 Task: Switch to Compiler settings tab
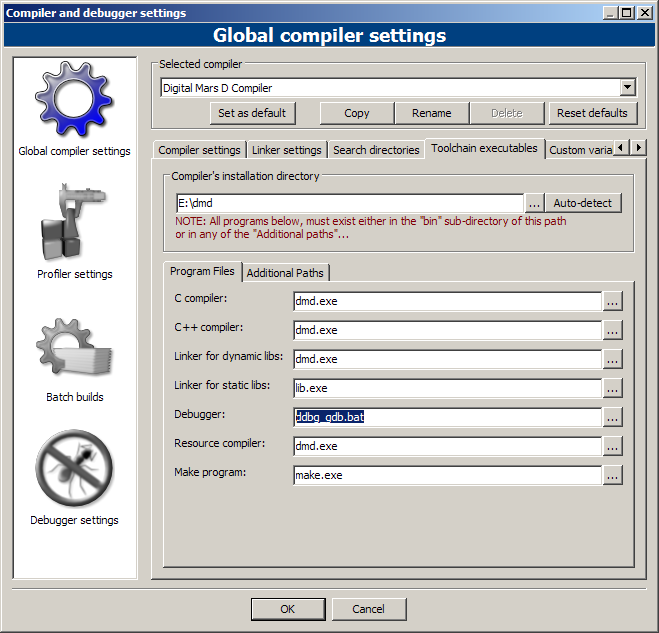tap(199, 150)
